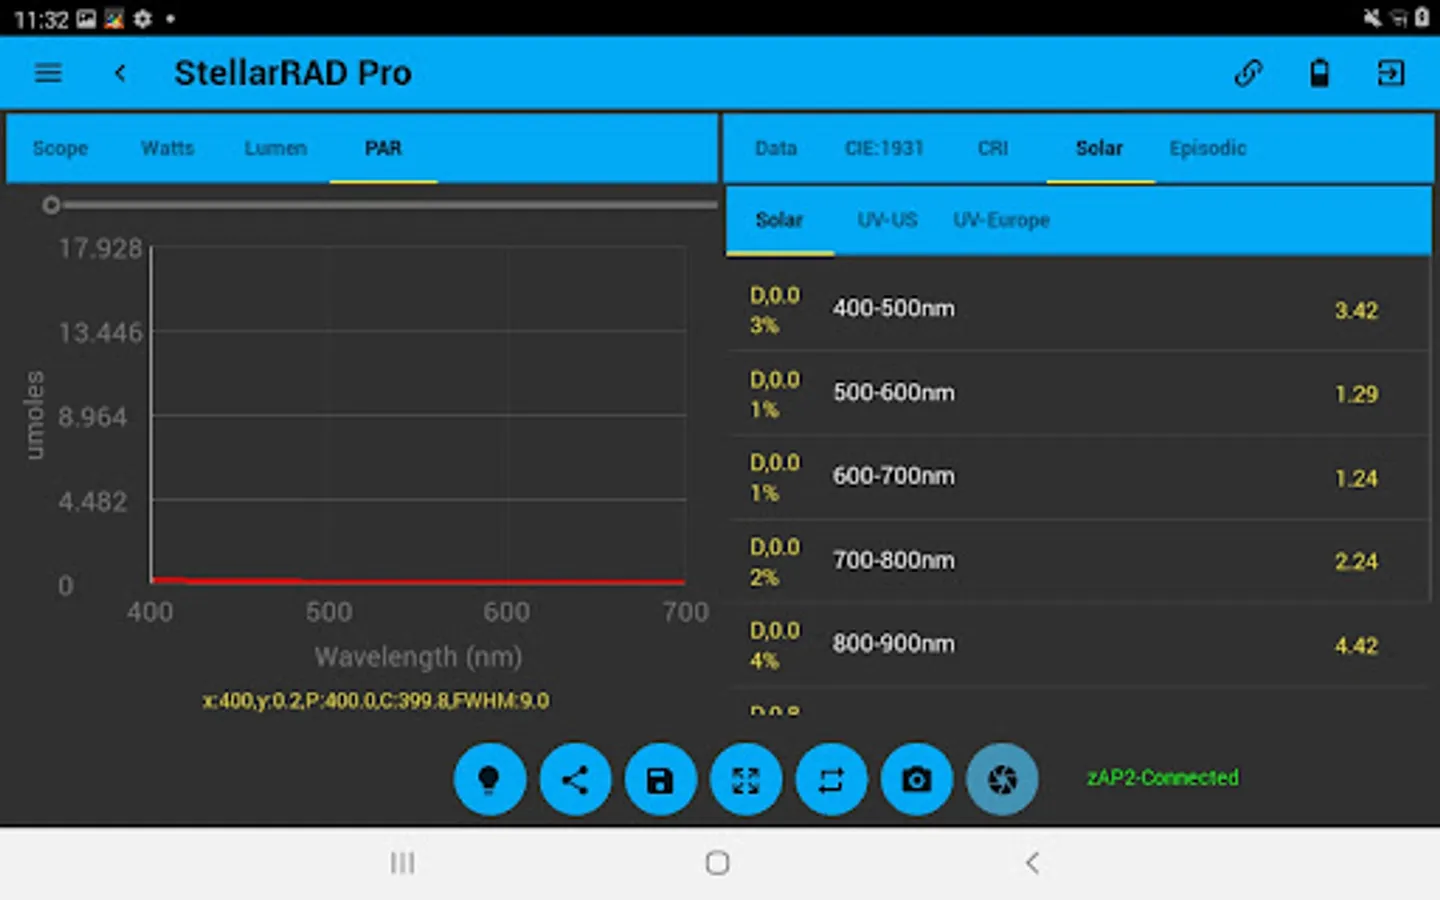Select the Solar sub-tab under Data row
Screen dimensions: 1440x900
[779, 220]
